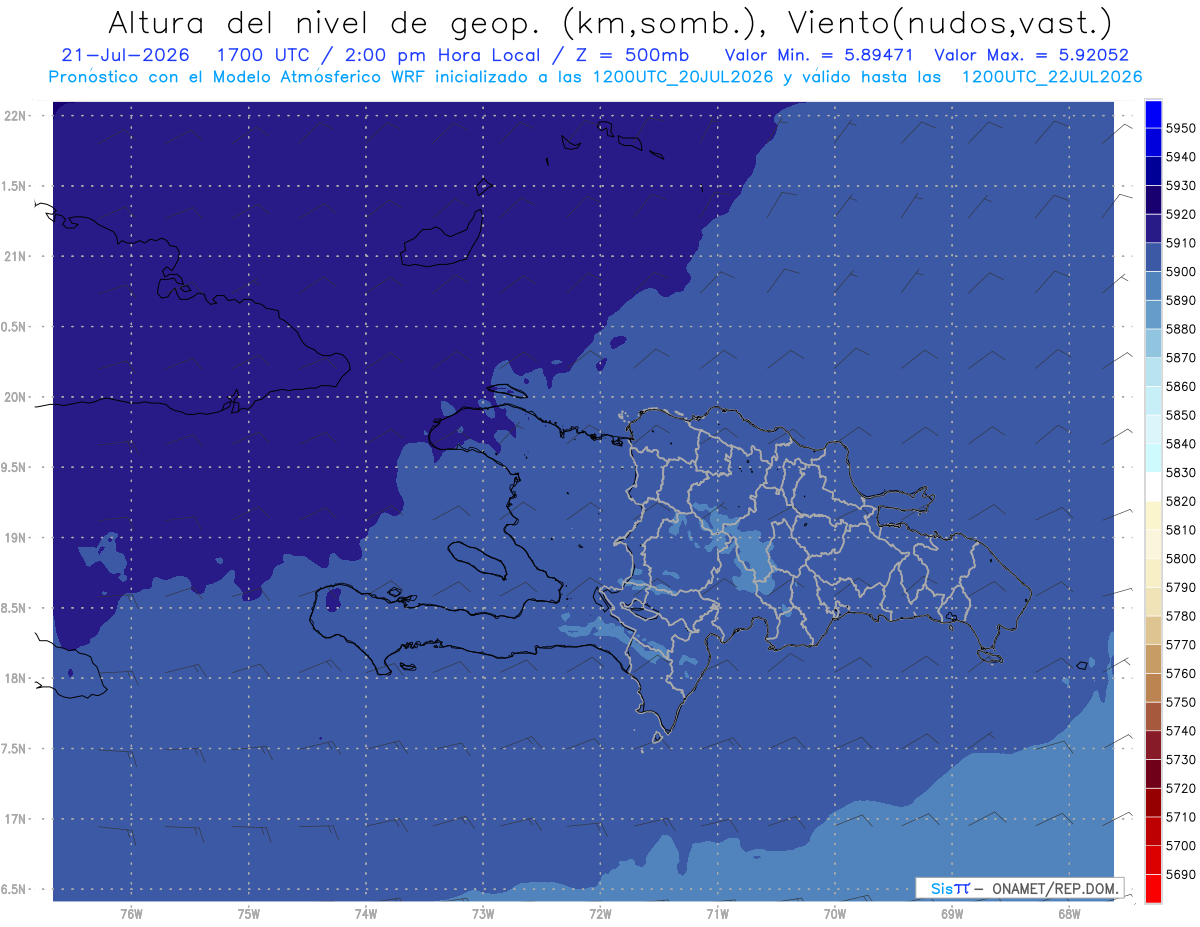Click the 5880 legend value

click(x=1180, y=329)
